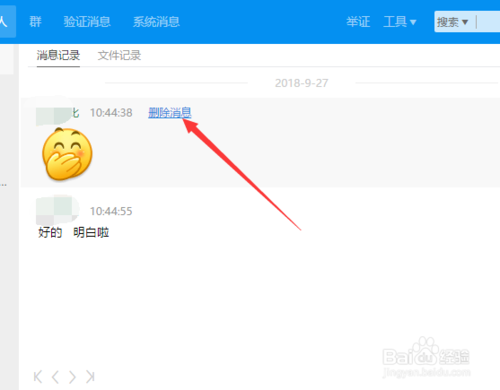Image resolution: width=500 pixels, height=390 pixels.
Task: Select the 文件记录 tab
Action: click(x=119, y=55)
